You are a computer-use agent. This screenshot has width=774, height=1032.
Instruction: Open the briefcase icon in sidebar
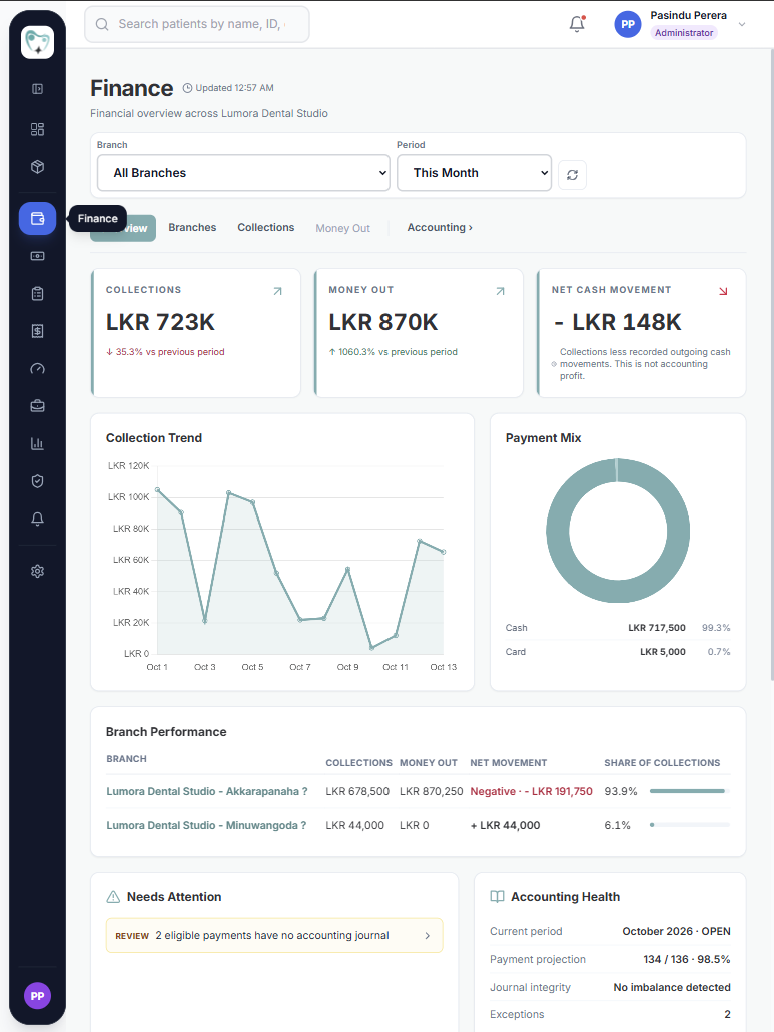38,406
